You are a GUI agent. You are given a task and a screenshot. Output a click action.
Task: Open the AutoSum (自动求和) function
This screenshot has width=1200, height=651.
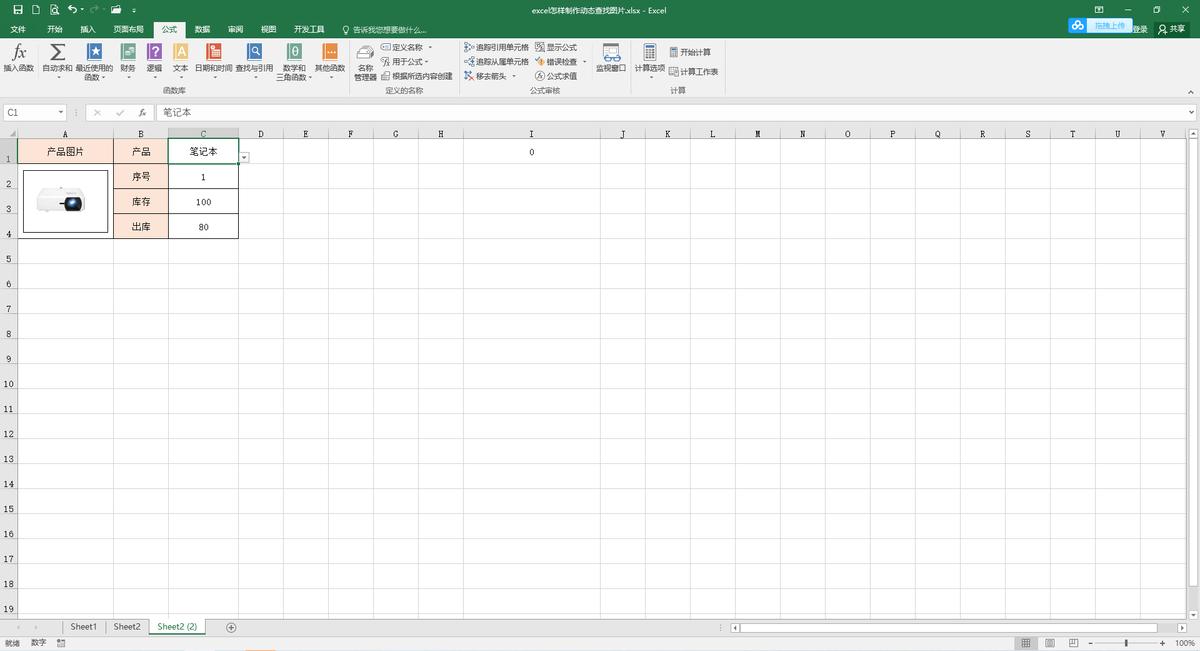(x=58, y=53)
